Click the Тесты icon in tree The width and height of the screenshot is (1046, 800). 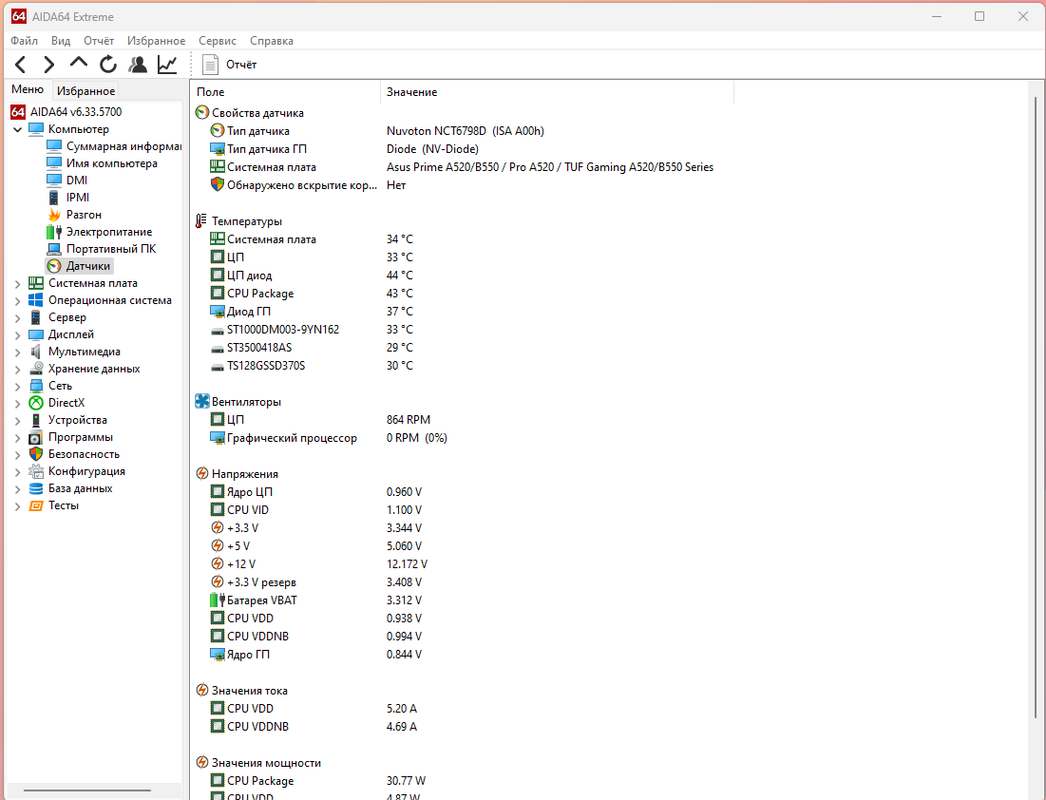pyautogui.click(x=36, y=506)
